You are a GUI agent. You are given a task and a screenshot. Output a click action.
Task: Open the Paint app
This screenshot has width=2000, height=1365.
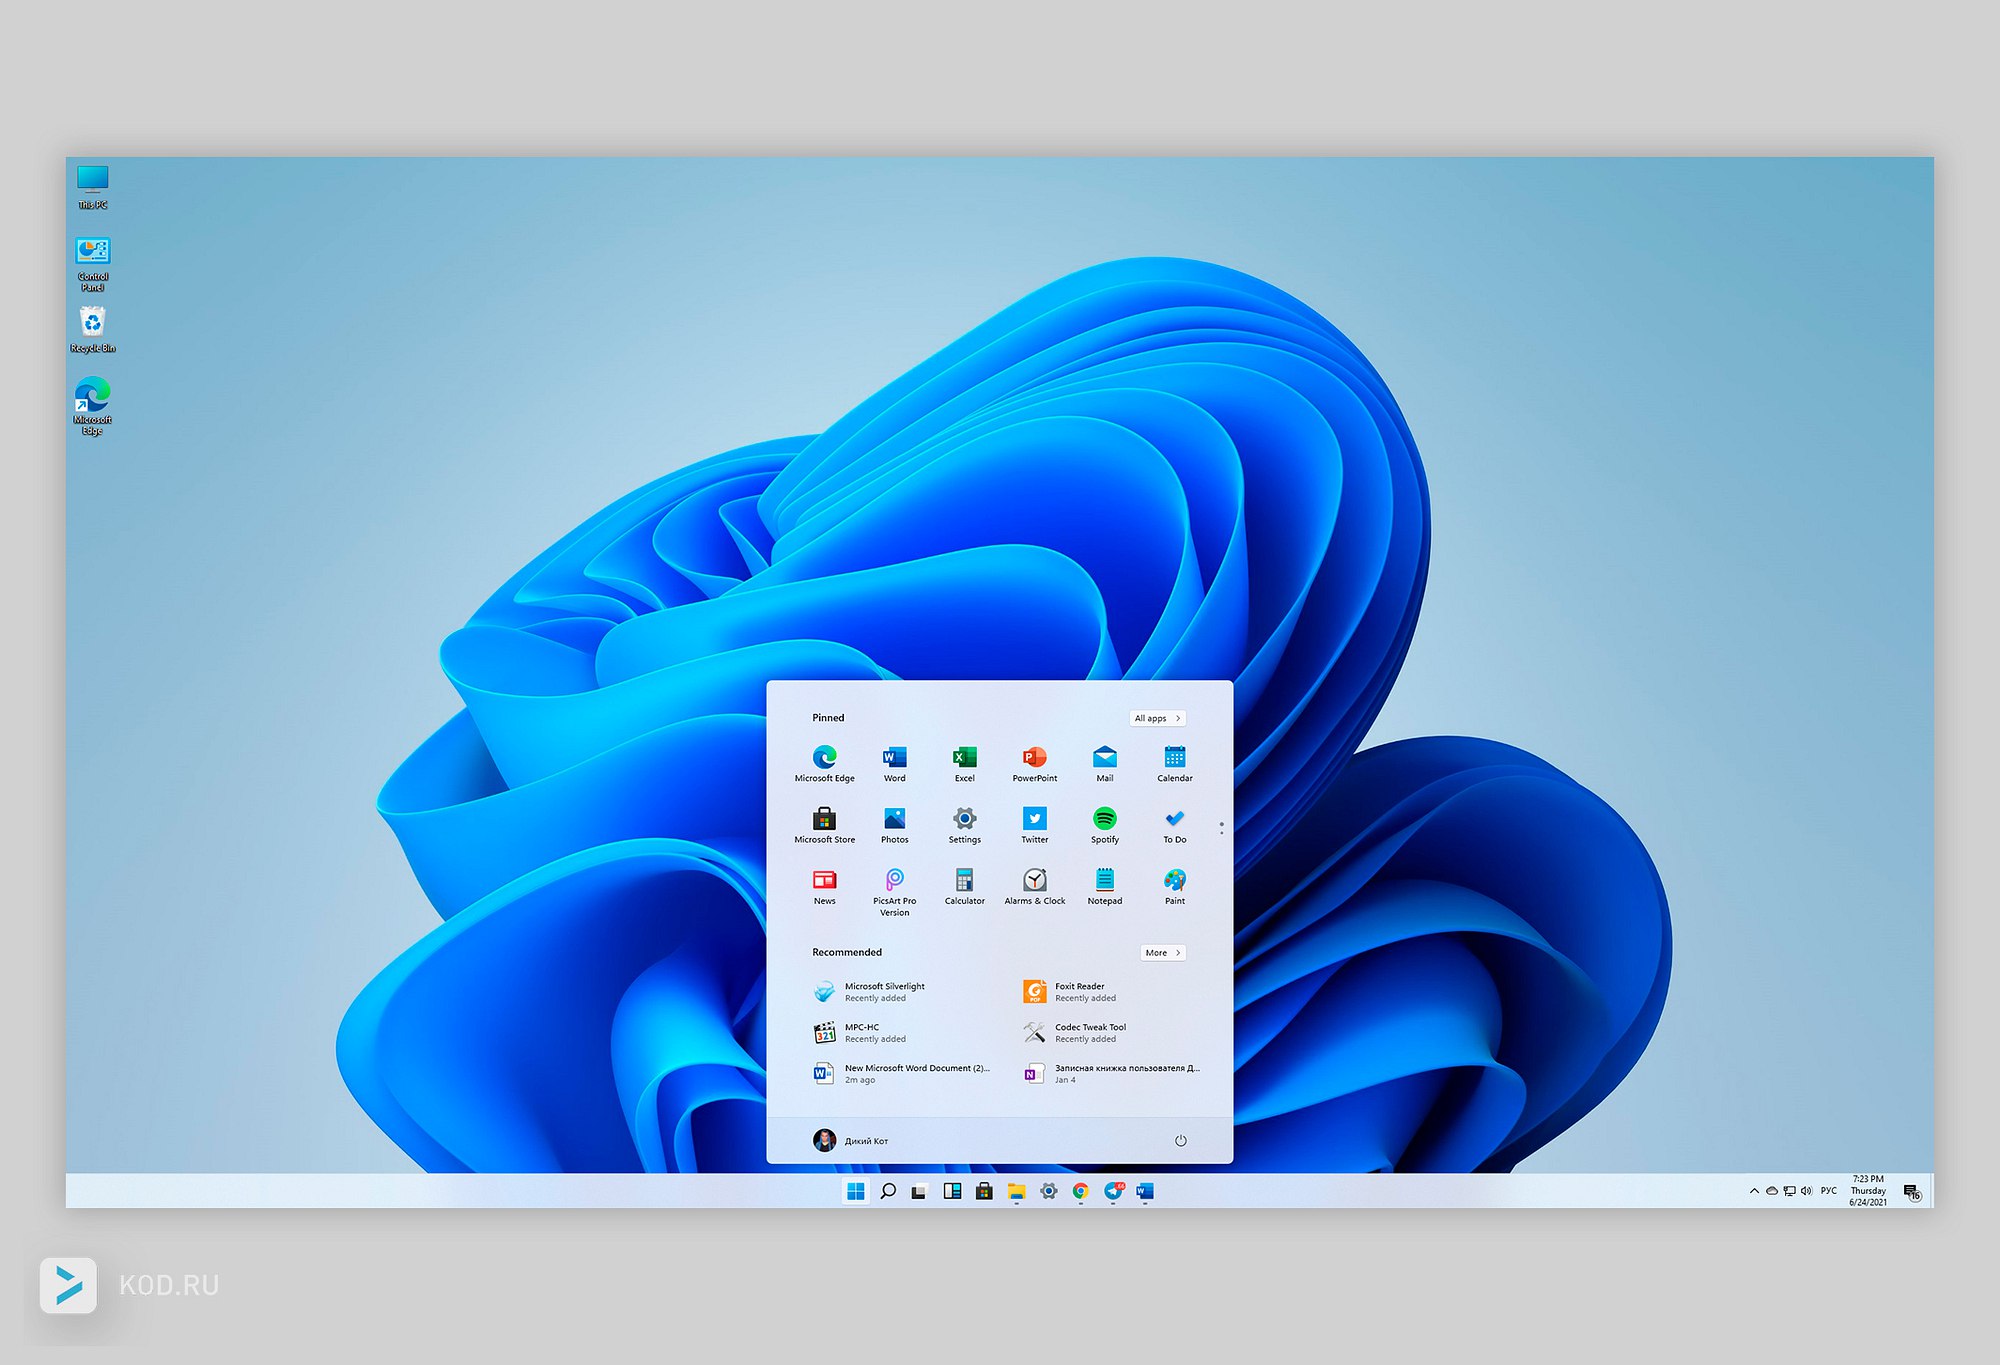(1174, 887)
